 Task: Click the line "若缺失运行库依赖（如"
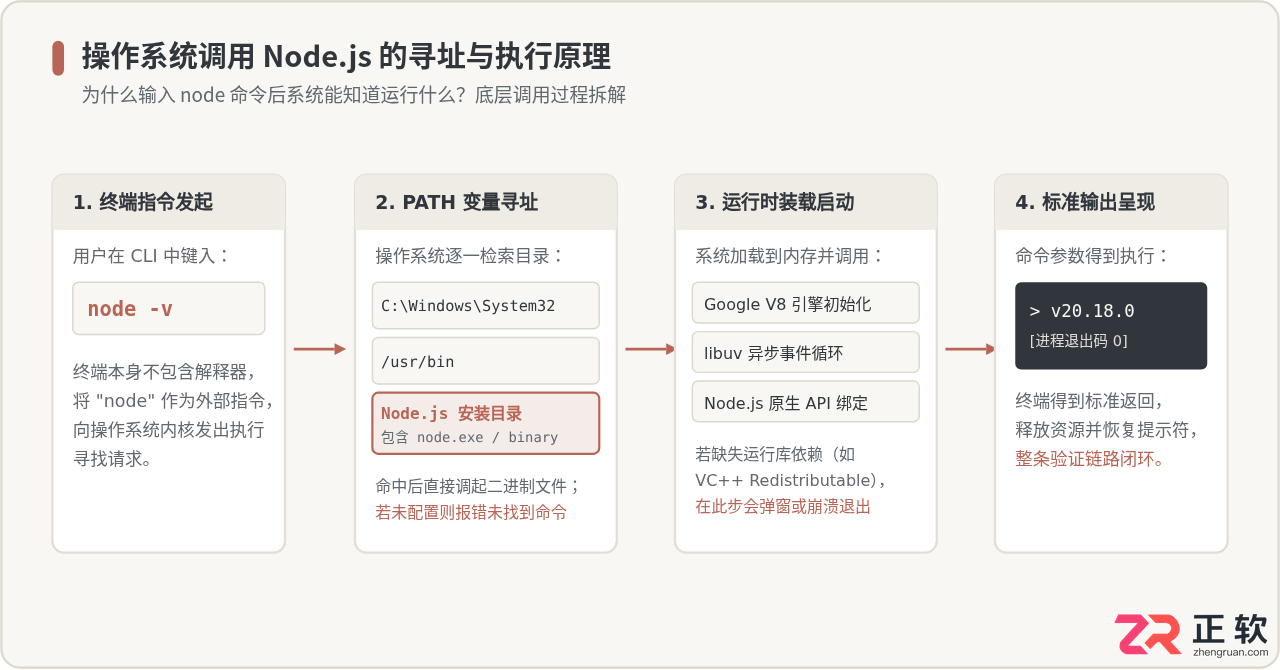775,454
